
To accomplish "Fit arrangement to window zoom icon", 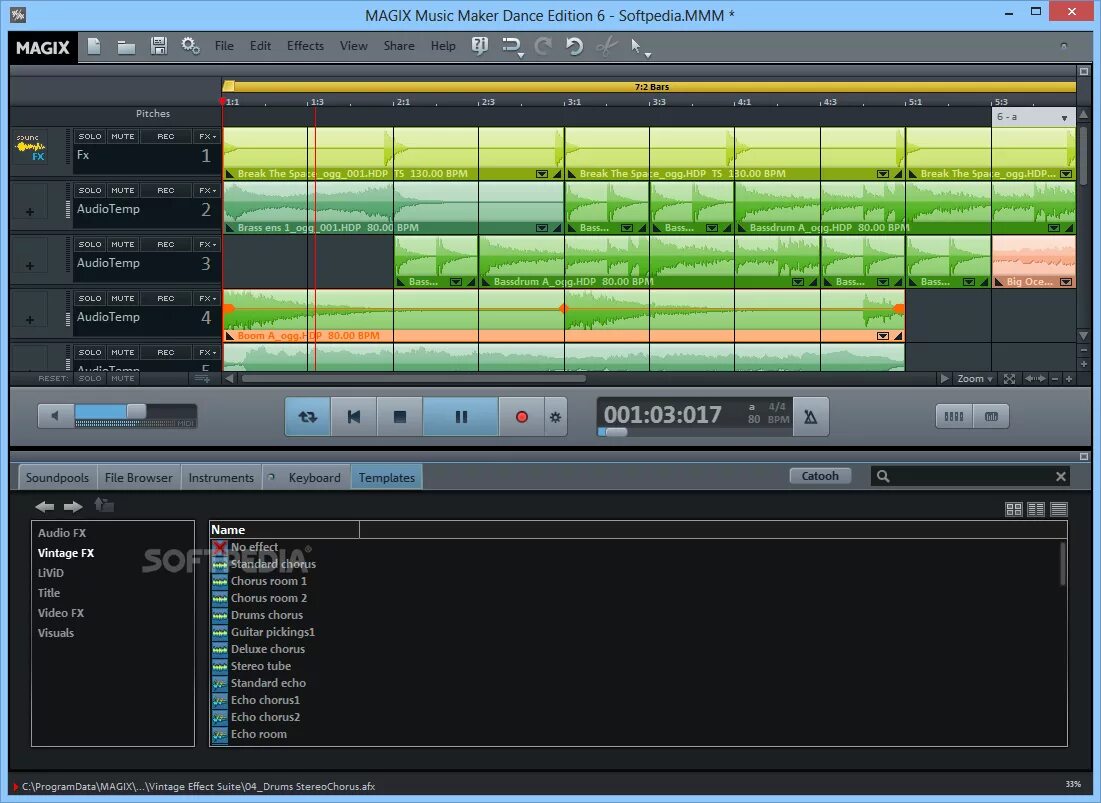I will (x=1010, y=379).
